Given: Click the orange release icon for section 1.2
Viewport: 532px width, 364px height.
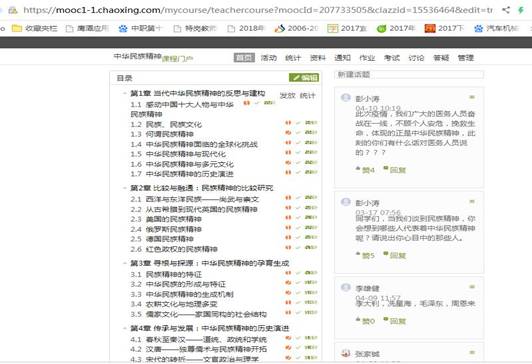Looking at the screenshot, I should coord(288,123).
